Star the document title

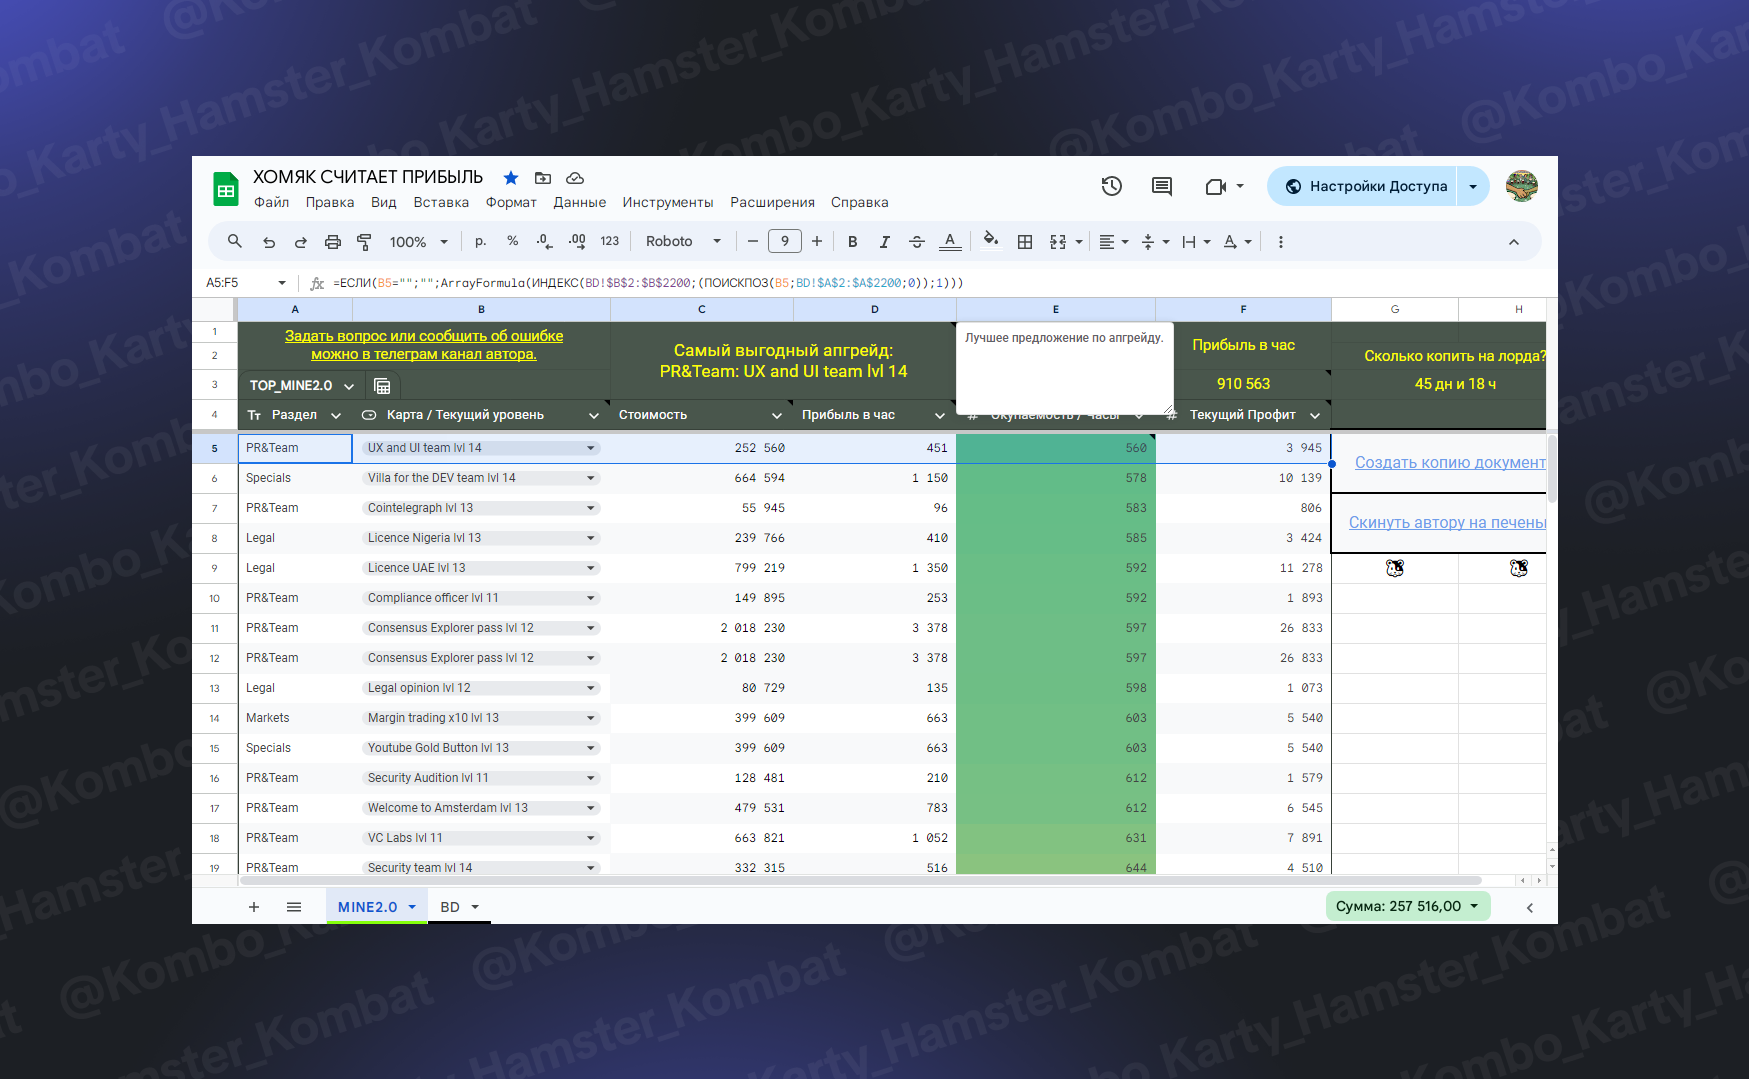511,178
